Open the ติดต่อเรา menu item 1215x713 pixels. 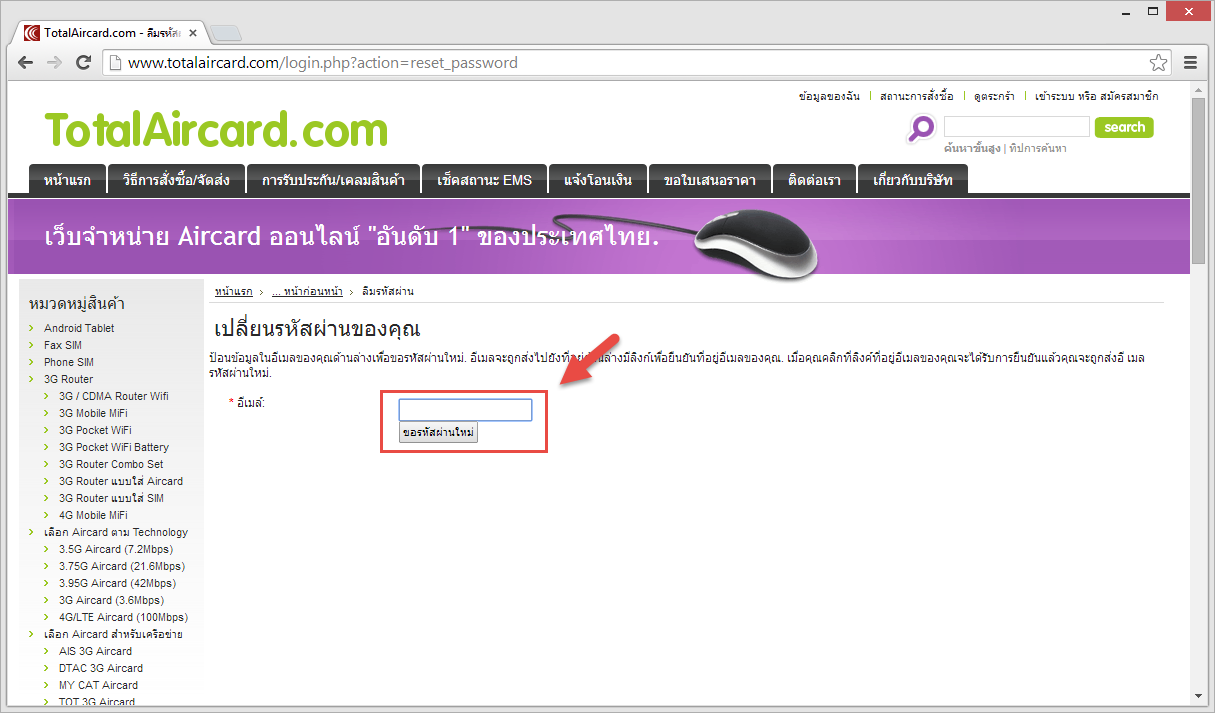click(x=814, y=180)
